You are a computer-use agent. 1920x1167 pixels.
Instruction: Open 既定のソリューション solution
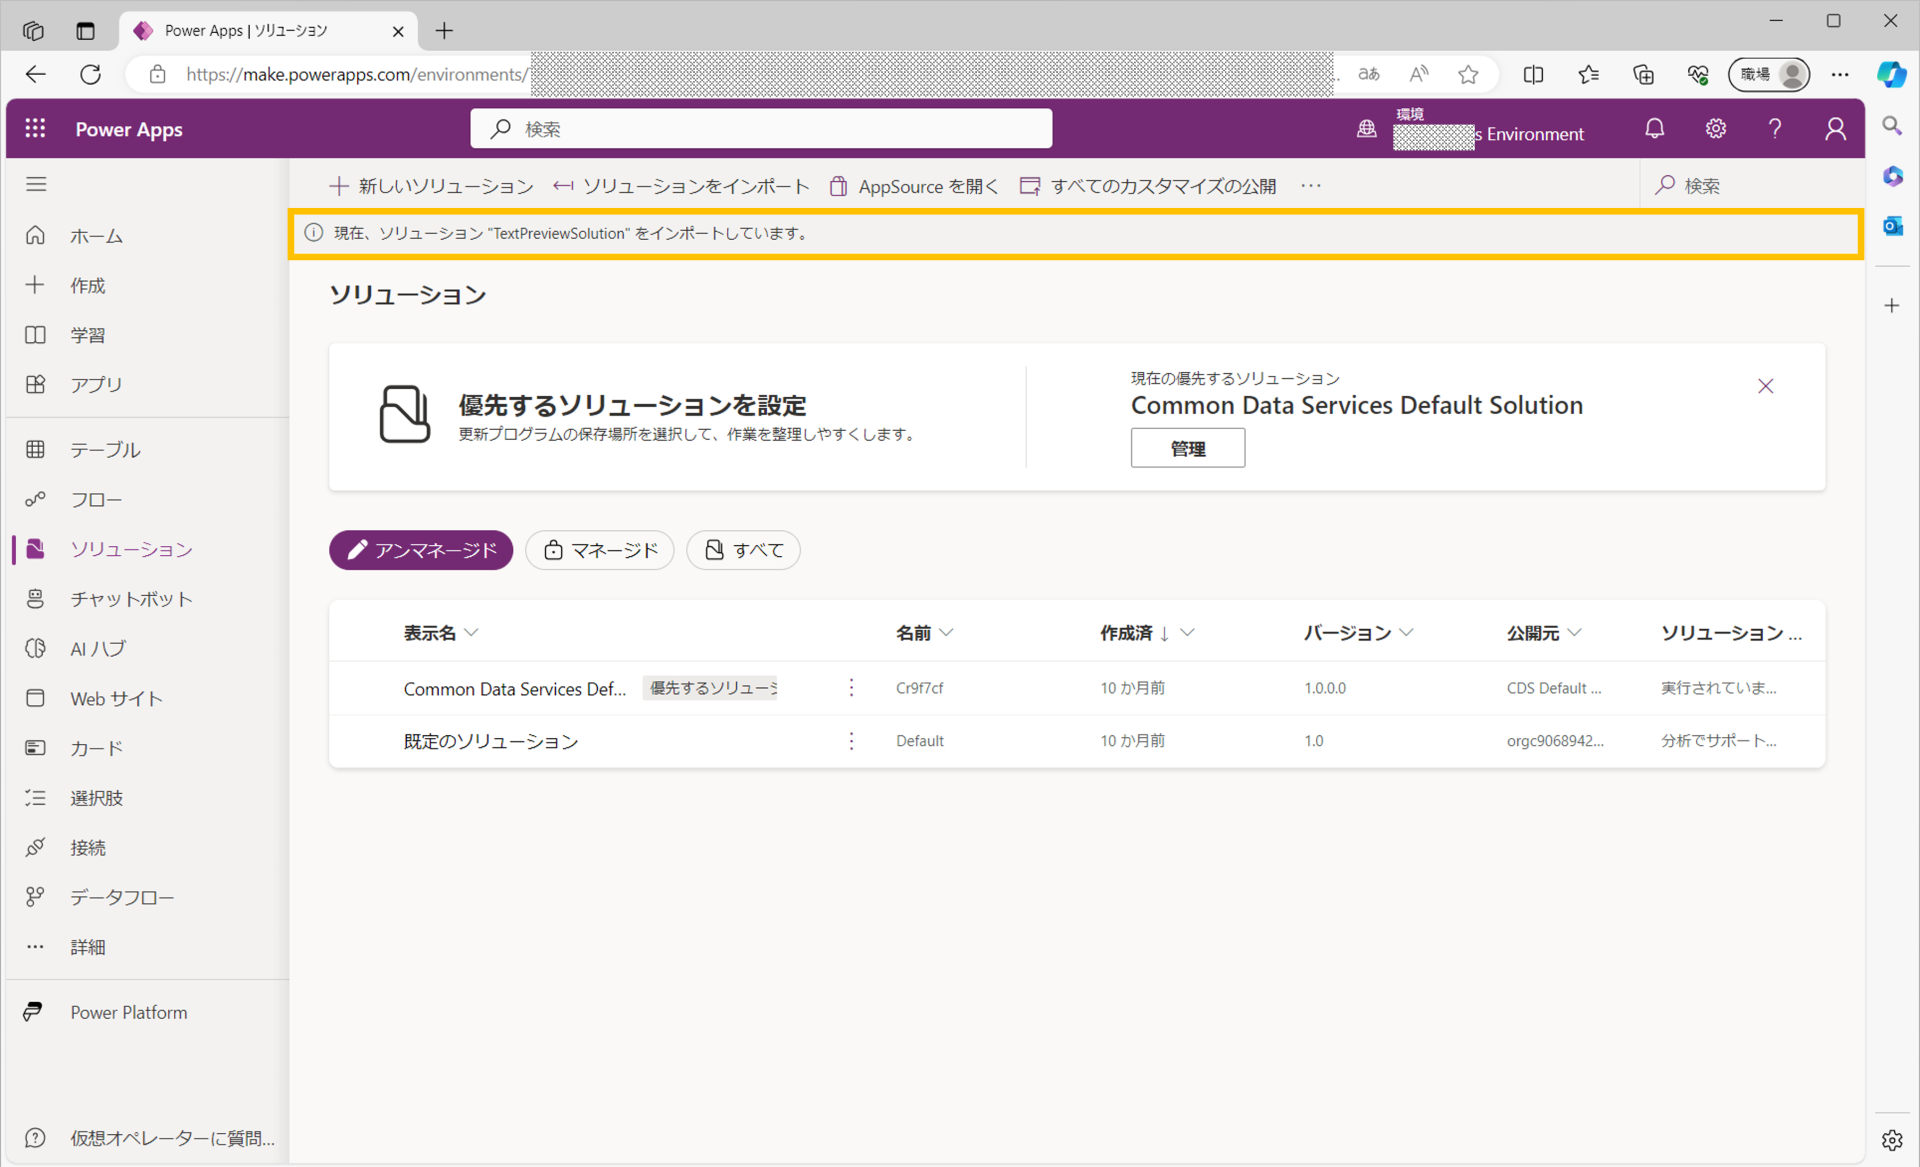click(x=491, y=741)
